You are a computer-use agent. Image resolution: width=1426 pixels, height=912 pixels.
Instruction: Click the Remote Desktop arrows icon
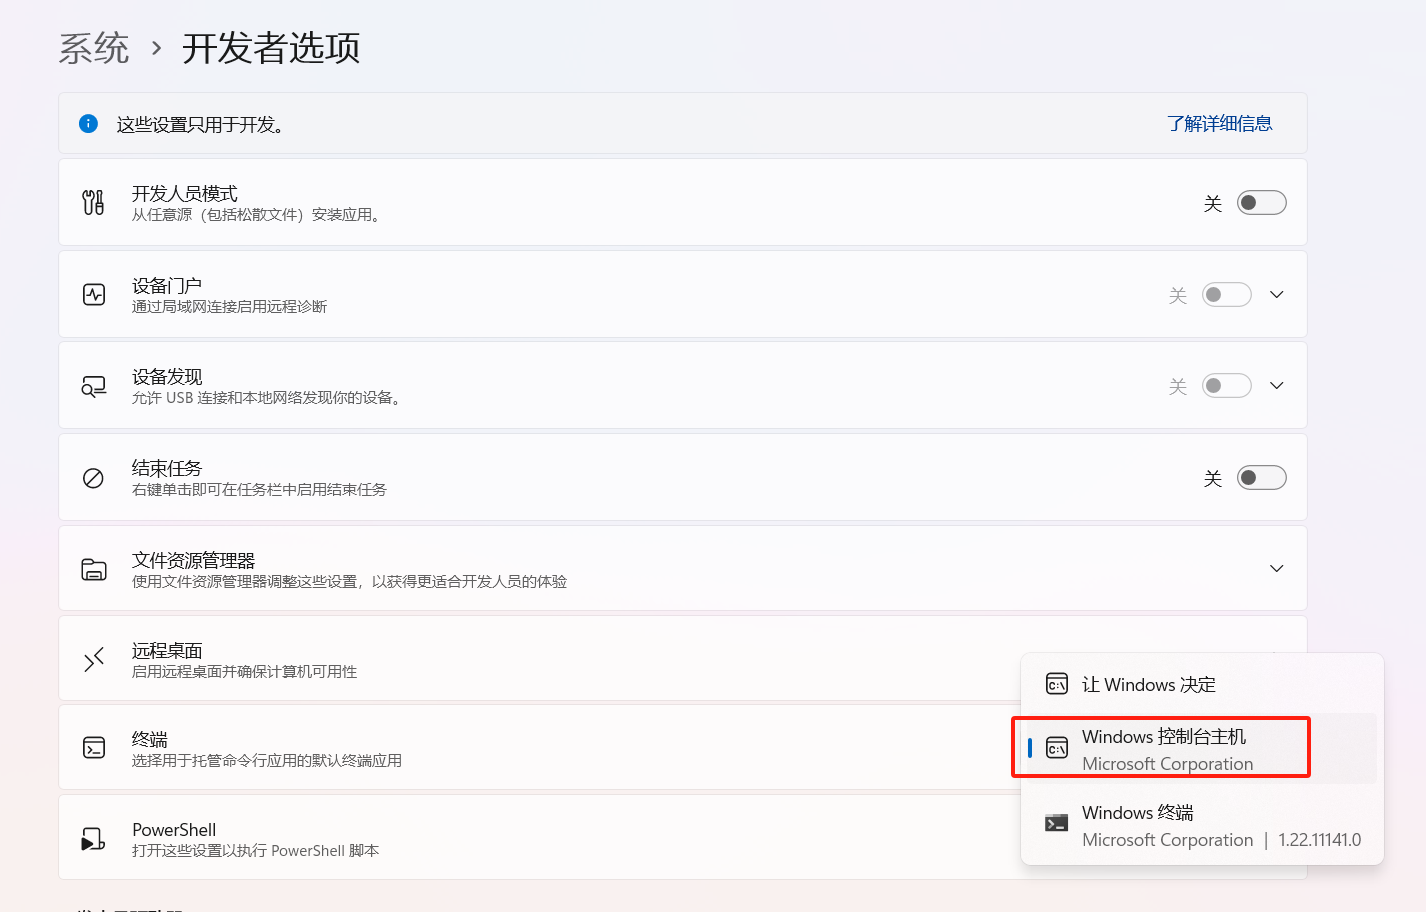pyautogui.click(x=94, y=660)
